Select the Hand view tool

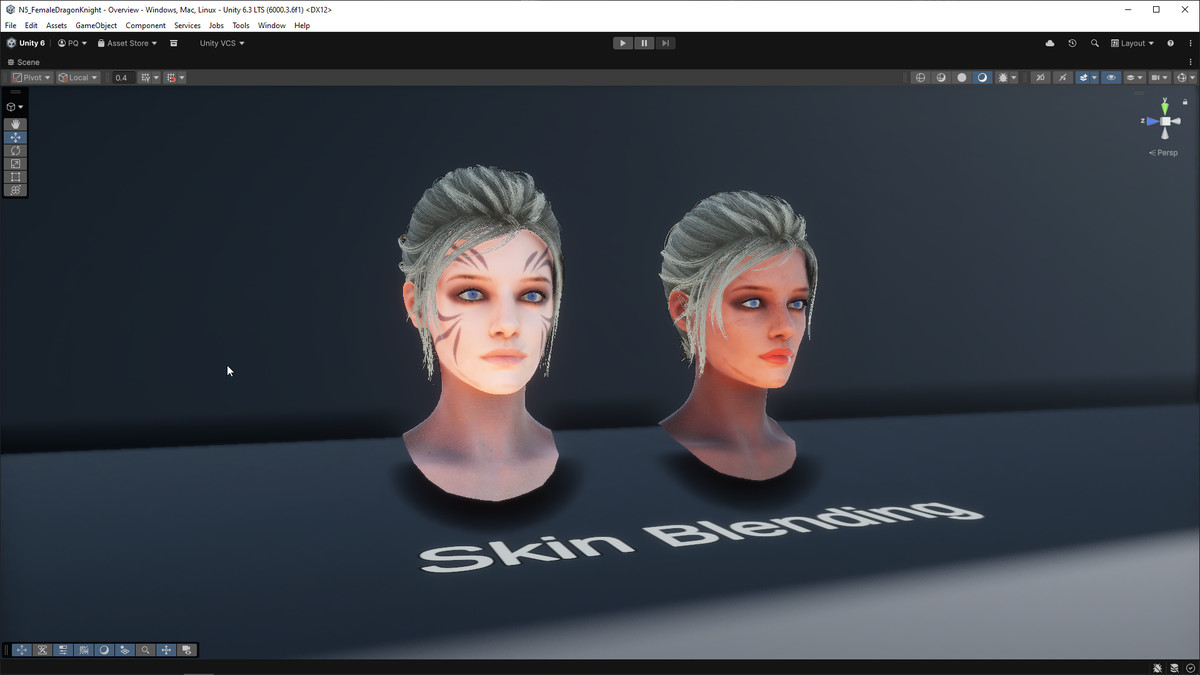(x=15, y=124)
